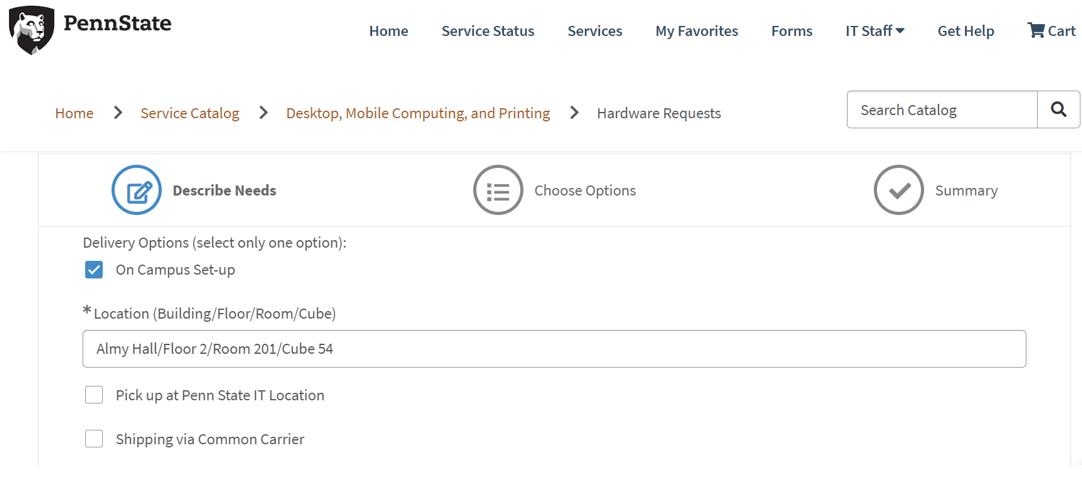This screenshot has width=1082, height=477.
Task: Open Desktop, Mobile Computing, and Printing breadcrumb
Action: pos(417,113)
